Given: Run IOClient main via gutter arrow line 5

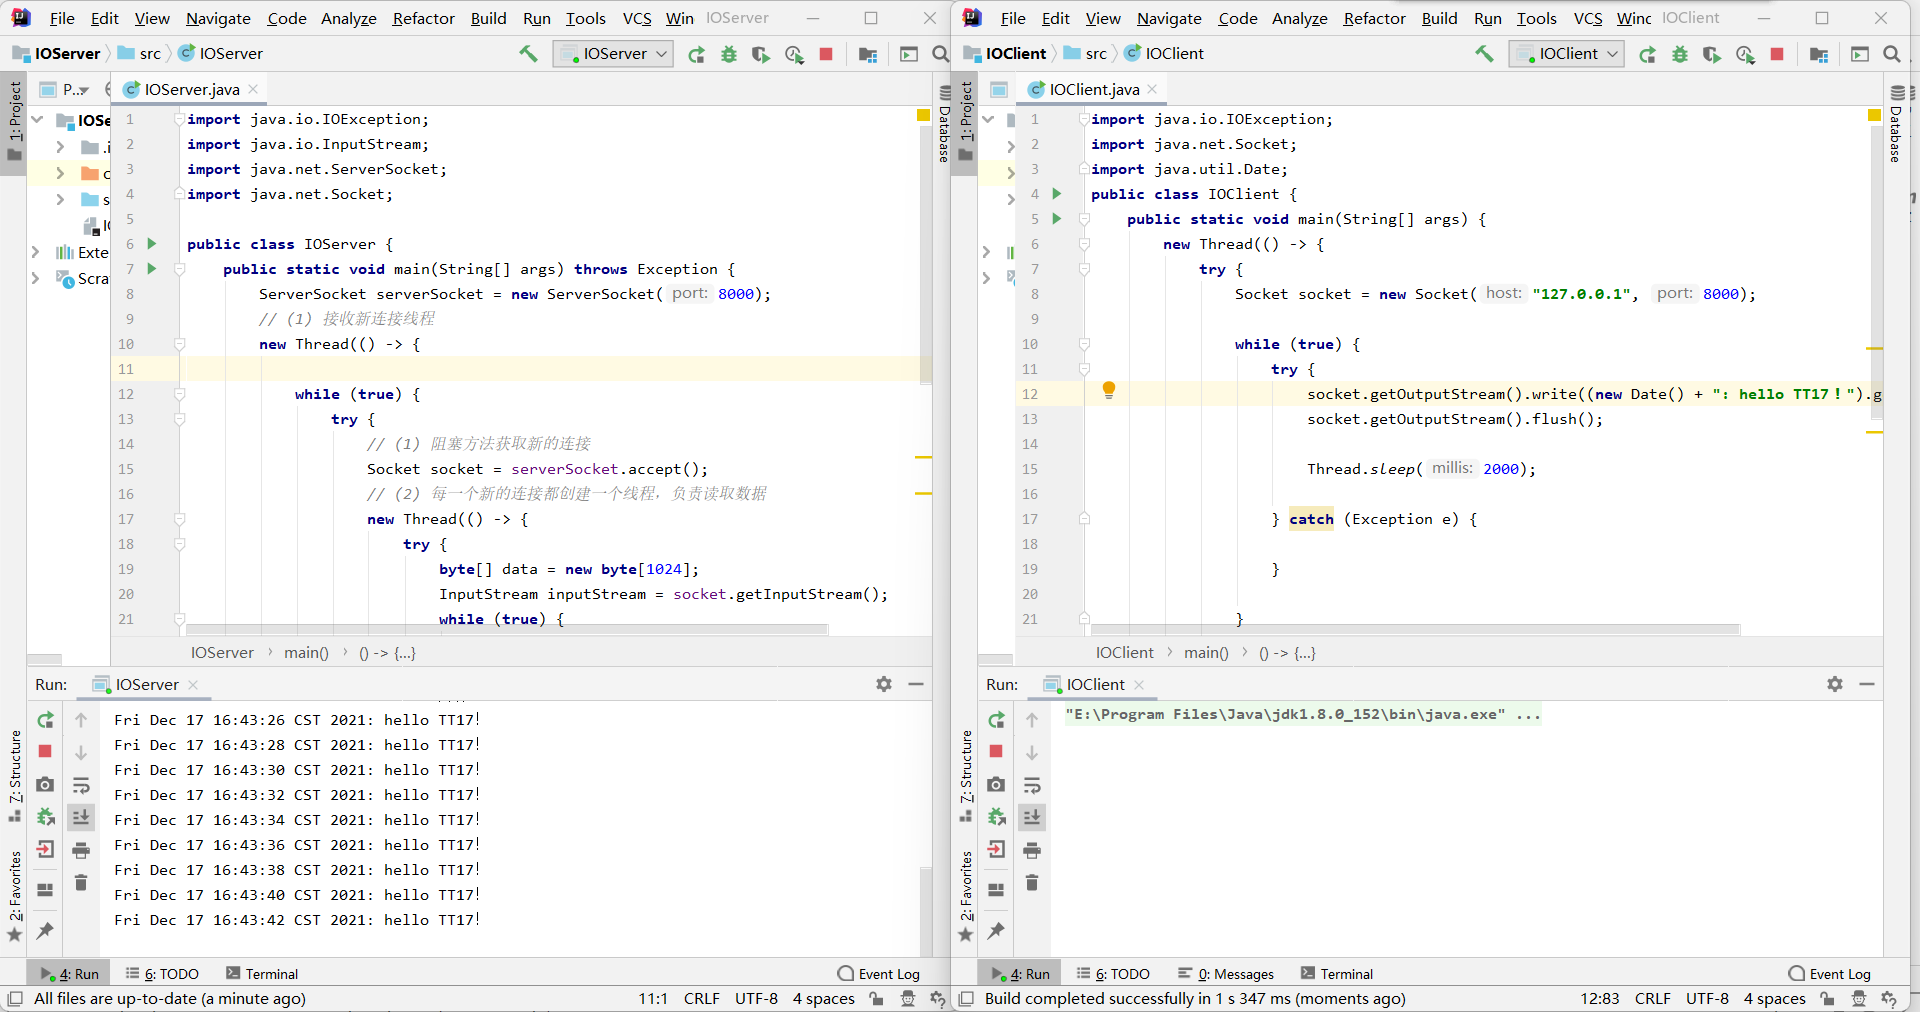Looking at the screenshot, I should pyautogui.click(x=1057, y=218).
